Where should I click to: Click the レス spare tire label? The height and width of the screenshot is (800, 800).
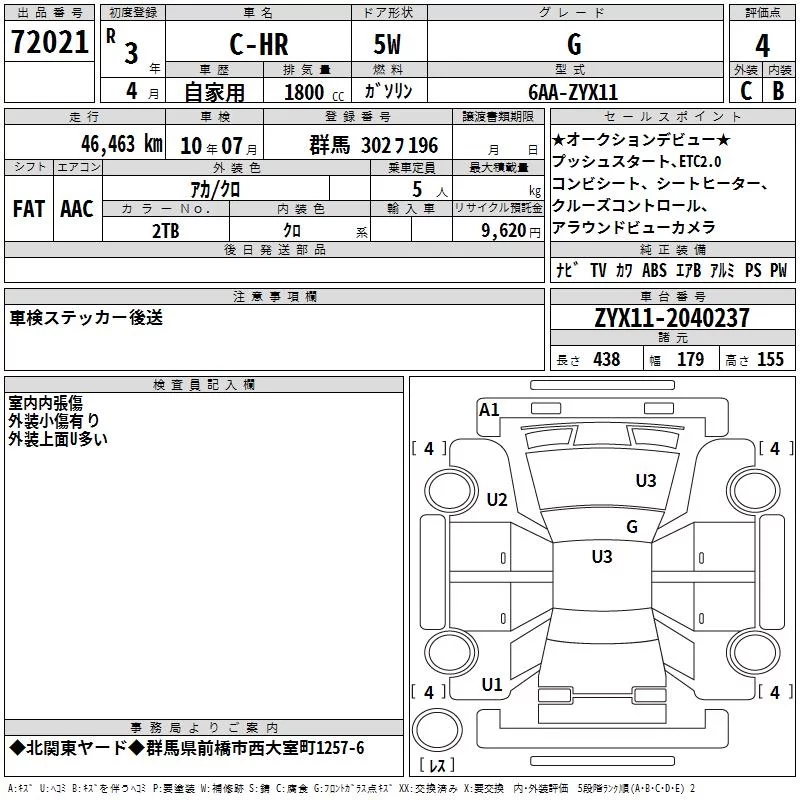click(437, 765)
